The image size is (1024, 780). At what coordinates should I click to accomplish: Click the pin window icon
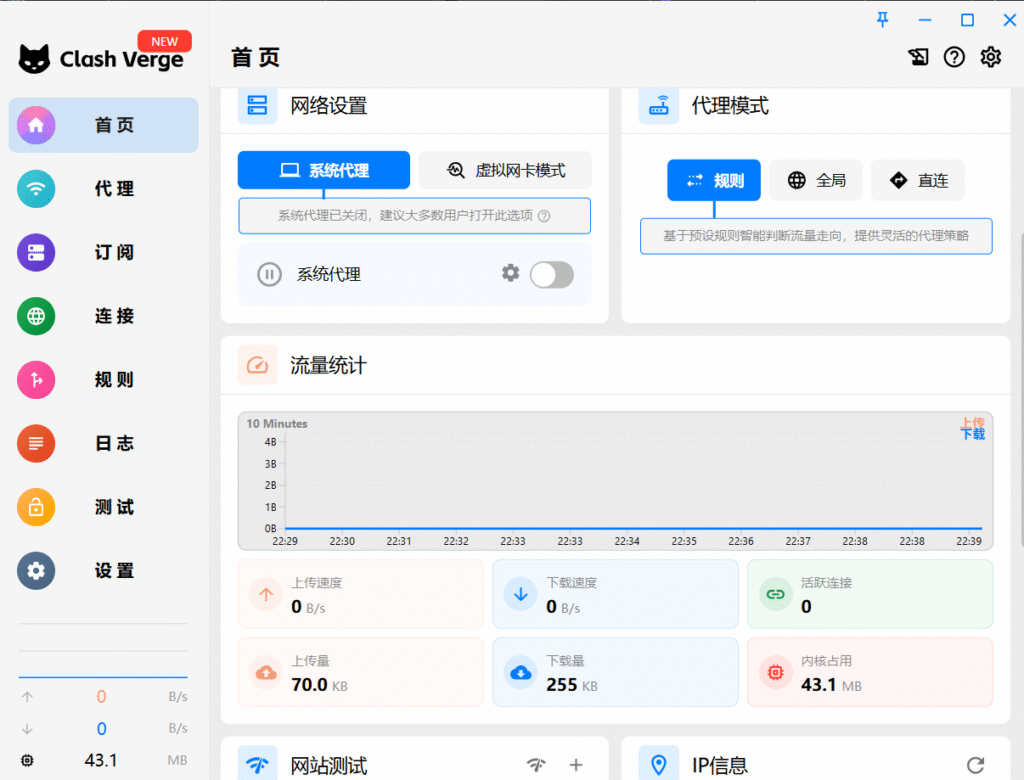point(882,19)
